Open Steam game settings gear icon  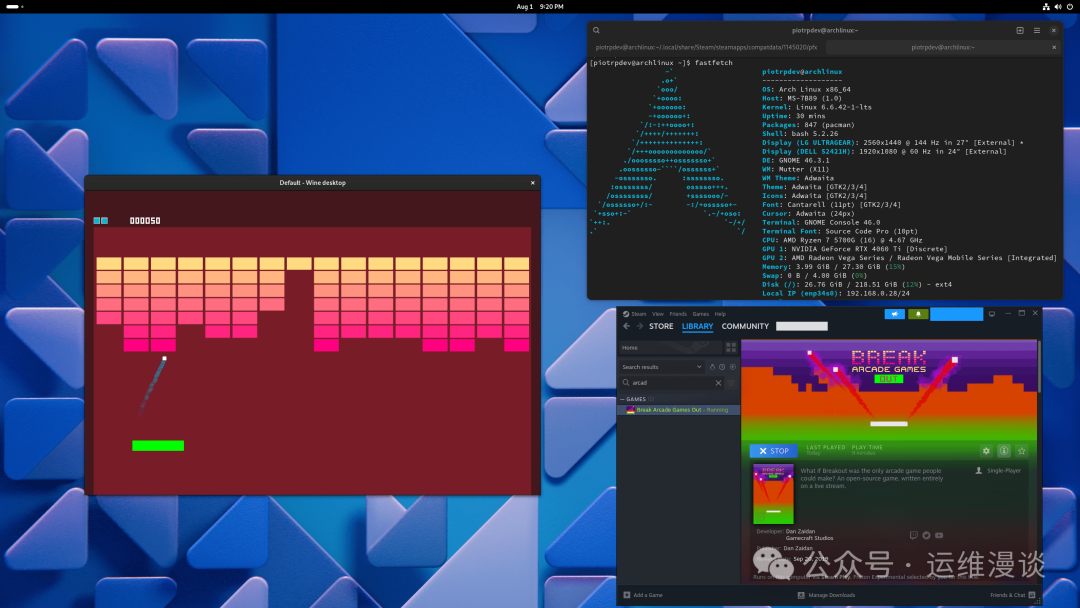(x=986, y=451)
